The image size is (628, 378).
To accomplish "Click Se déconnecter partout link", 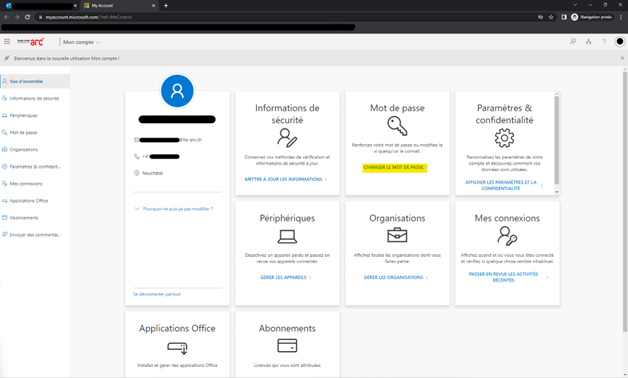I will pos(157,294).
